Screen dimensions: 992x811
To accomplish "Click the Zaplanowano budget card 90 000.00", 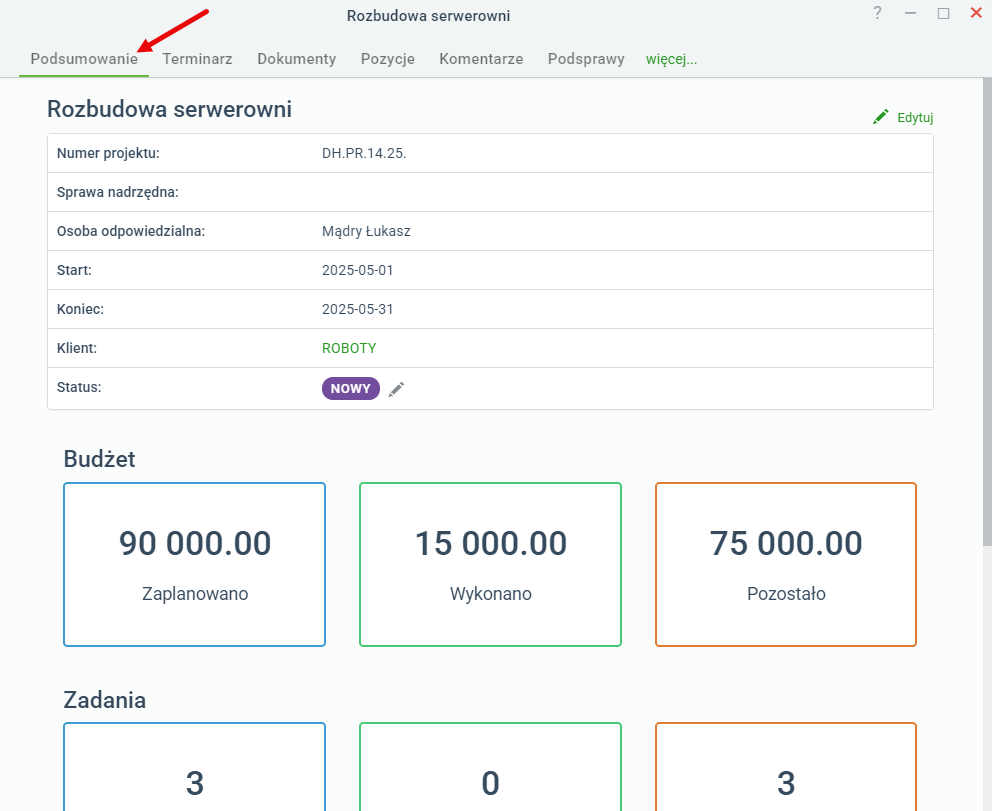I will click(195, 564).
